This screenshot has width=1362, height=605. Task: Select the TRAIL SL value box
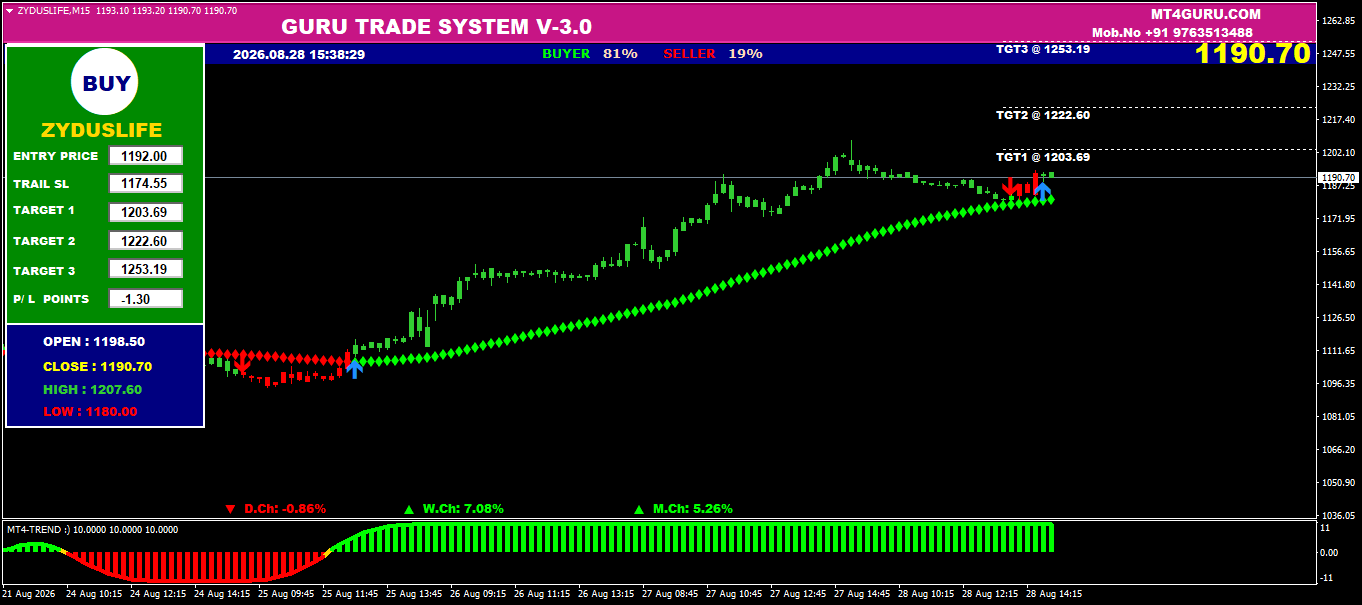click(x=146, y=184)
